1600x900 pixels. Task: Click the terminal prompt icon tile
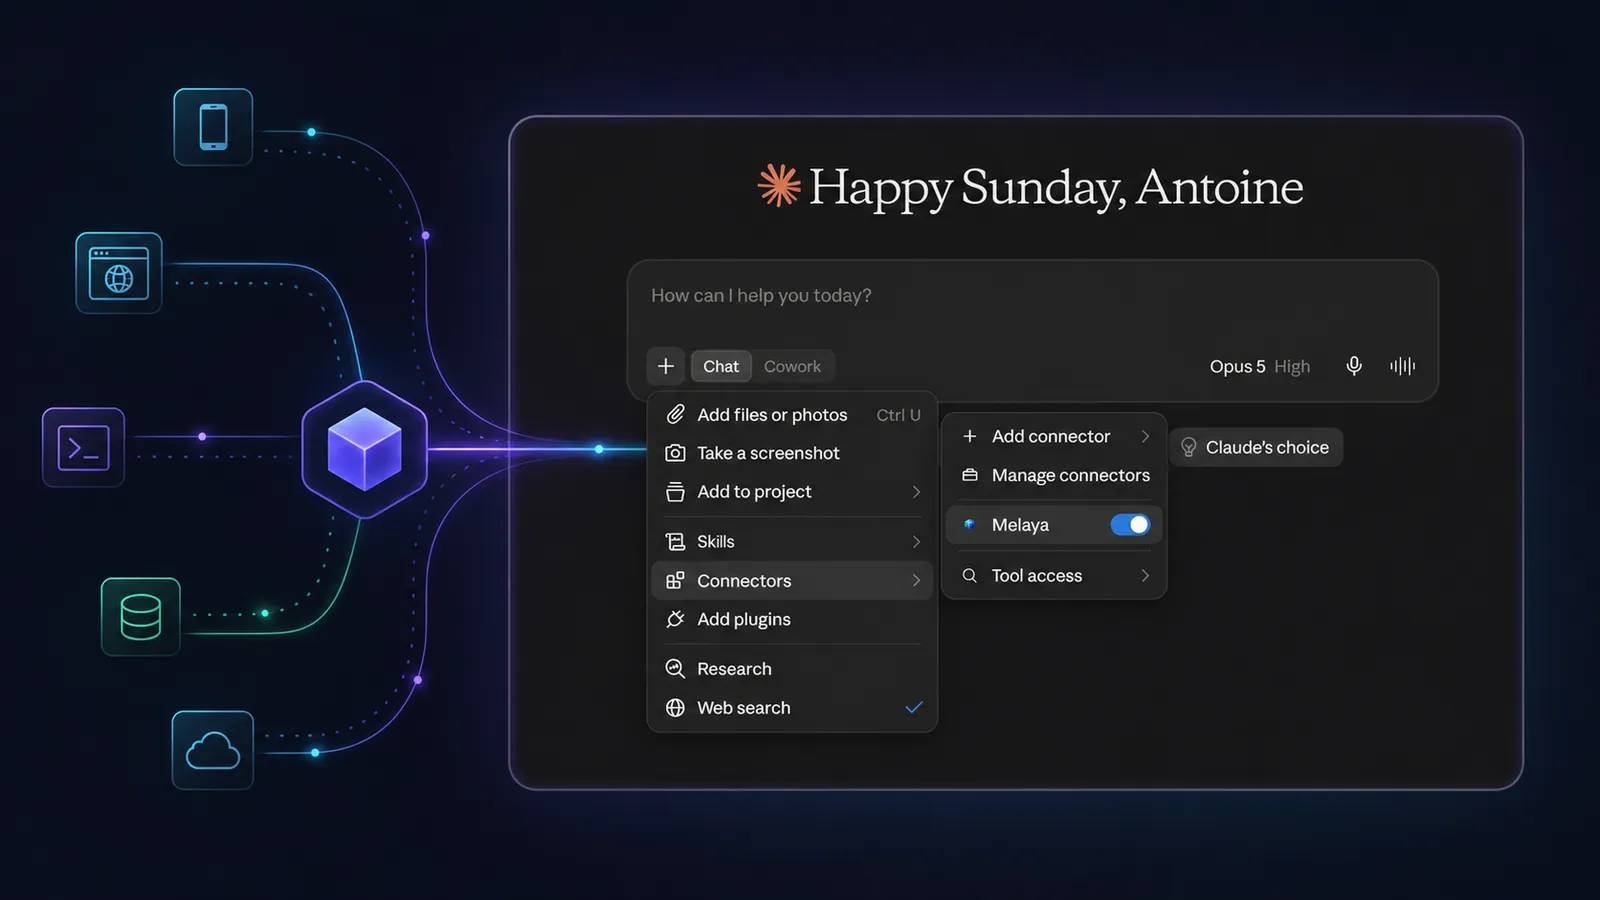84,447
